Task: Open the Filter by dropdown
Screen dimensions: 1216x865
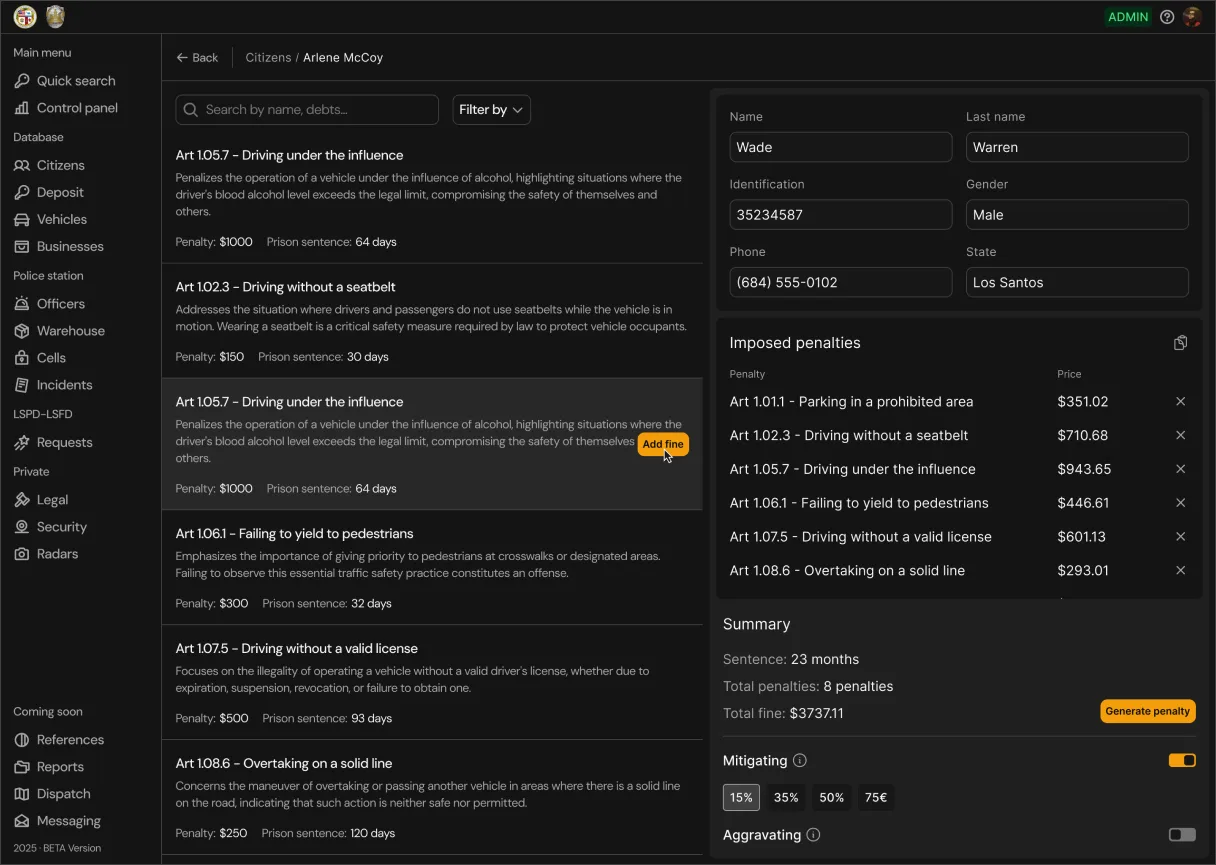Action: click(x=491, y=110)
